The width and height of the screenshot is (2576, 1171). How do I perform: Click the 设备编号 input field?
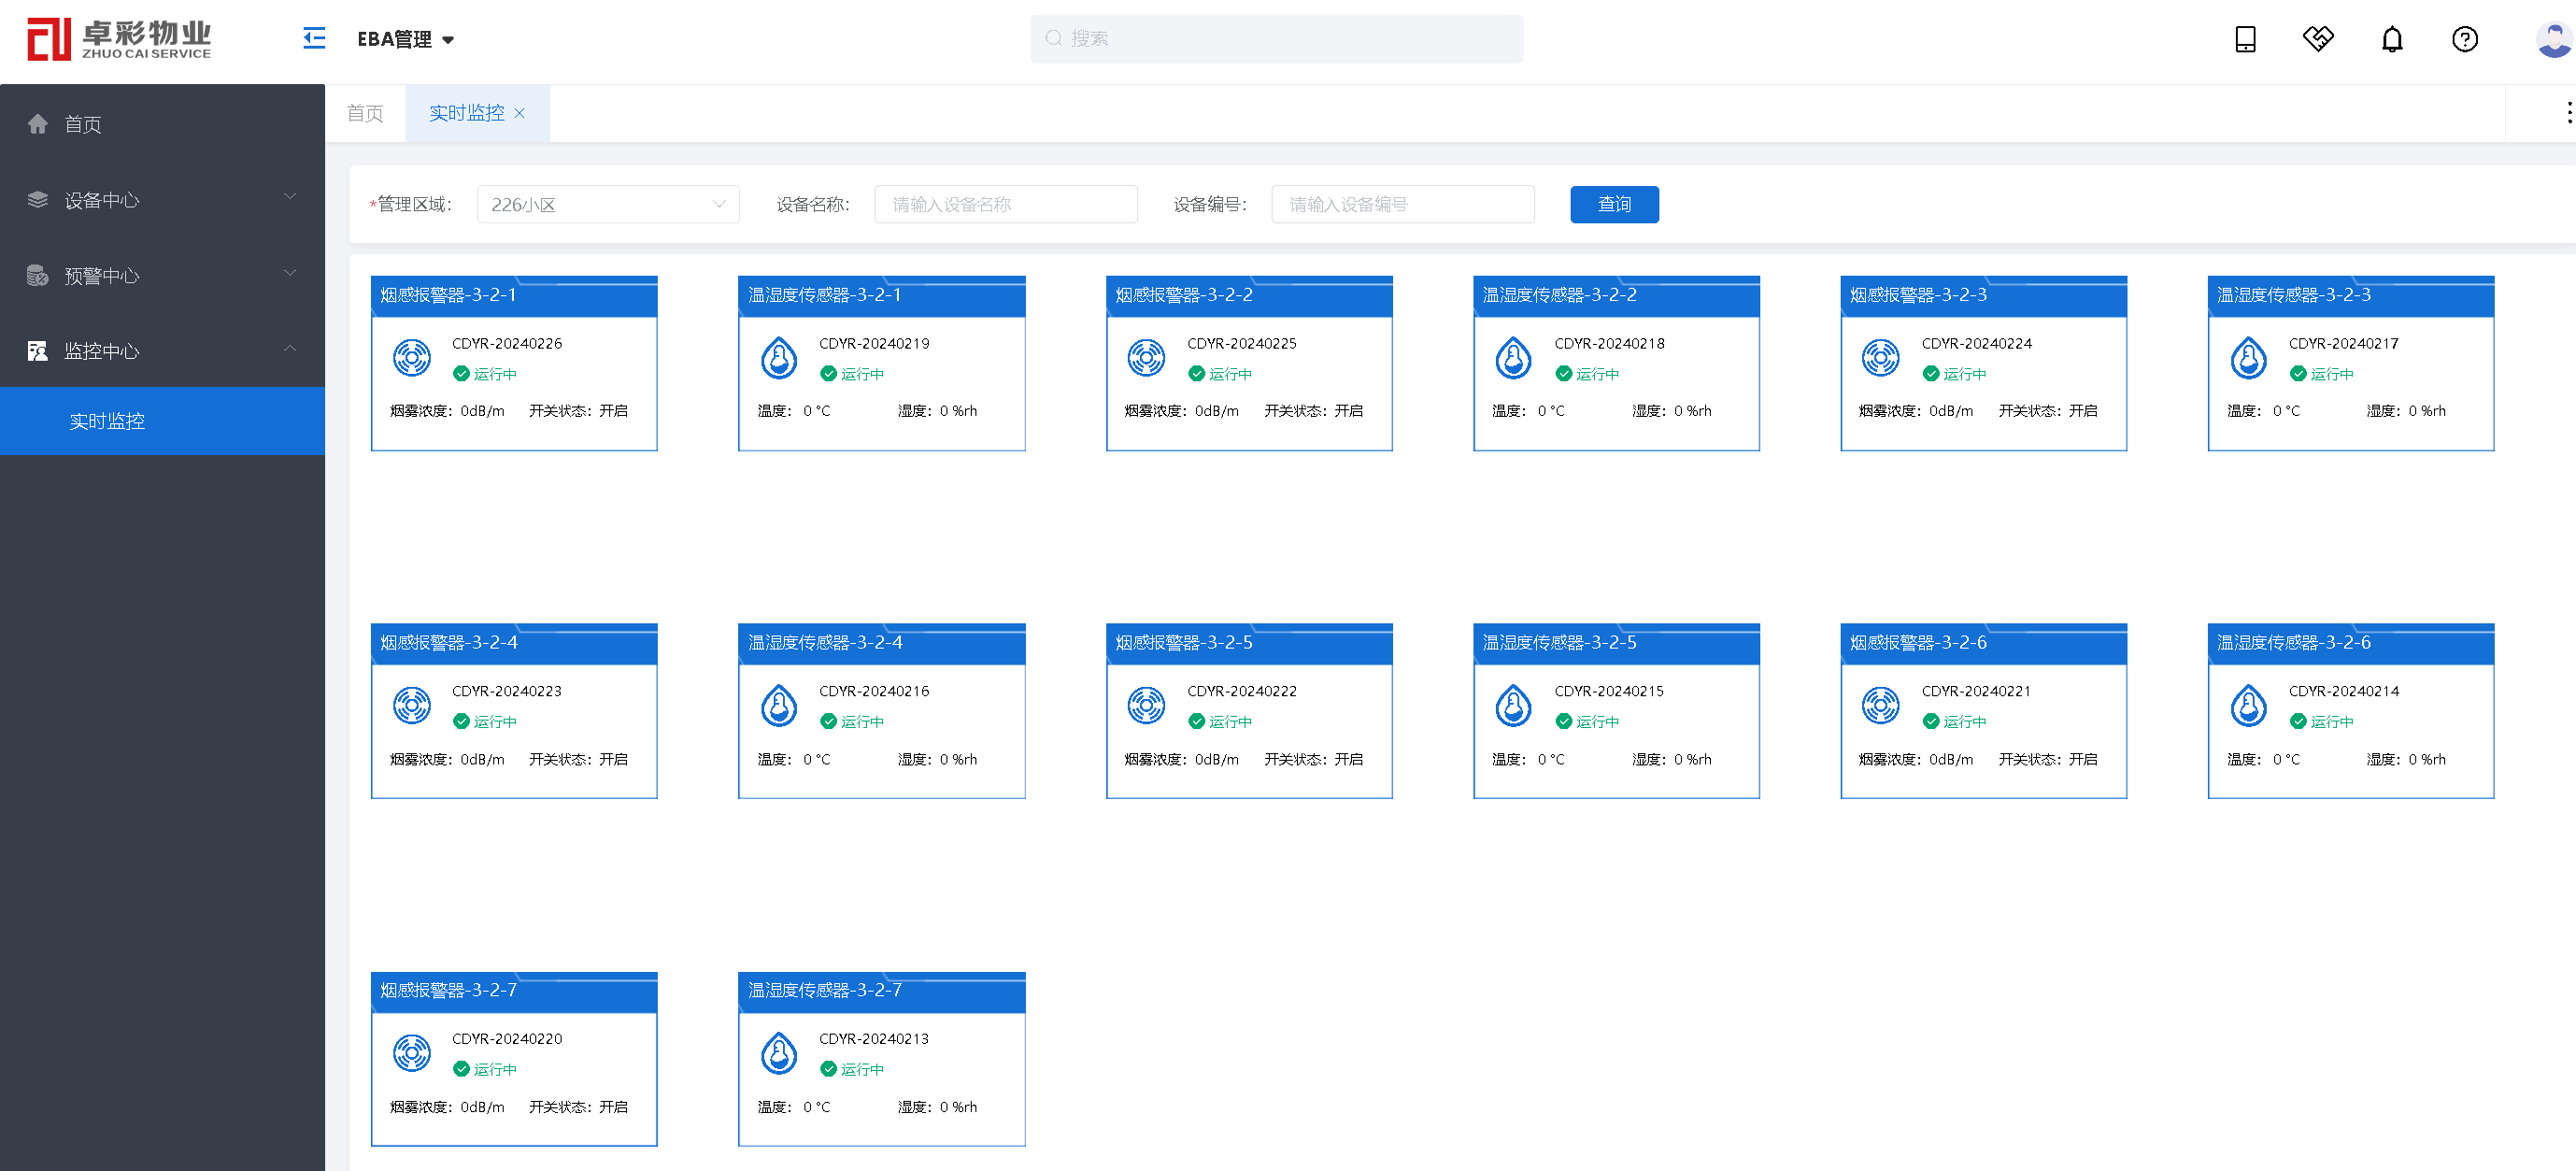[1403, 204]
